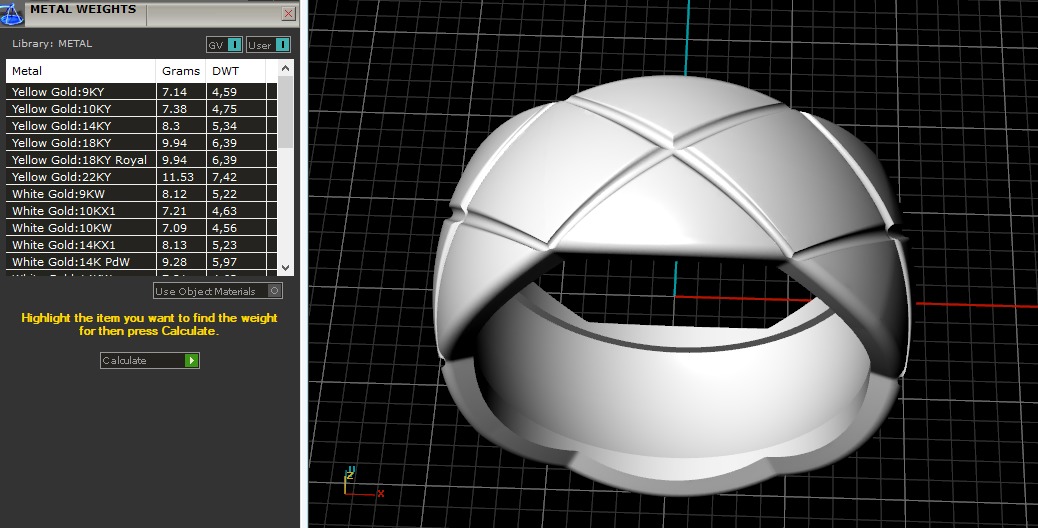The height and width of the screenshot is (528, 1038).
Task: Click the 7.14 grams value
Action: 174,92
